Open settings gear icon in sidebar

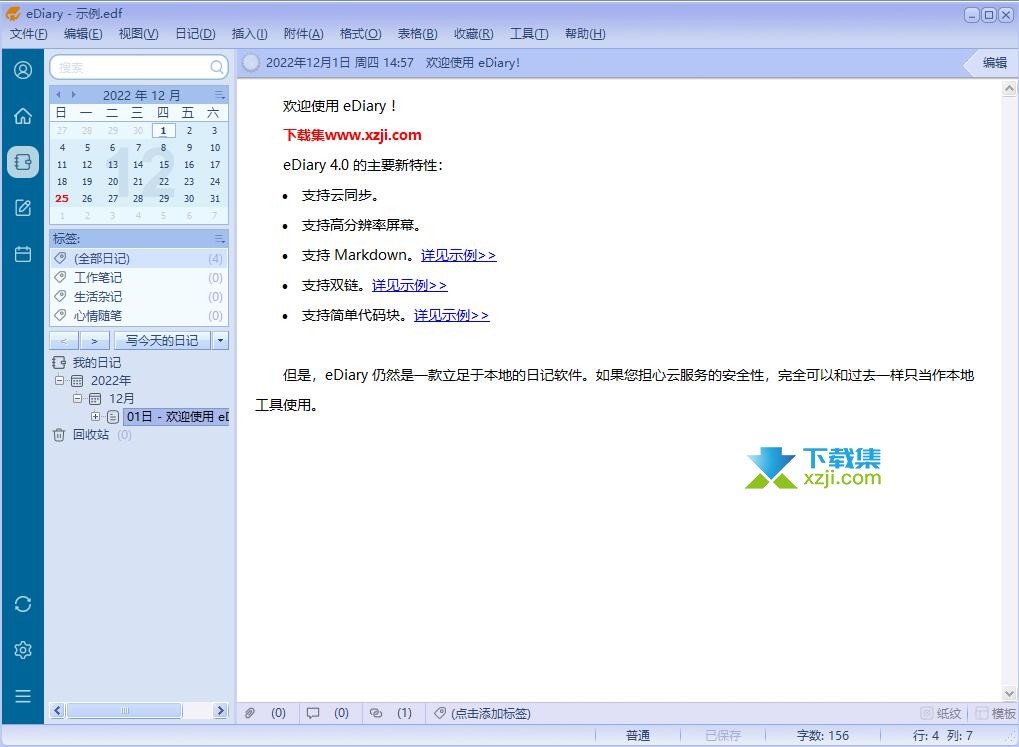pos(23,650)
